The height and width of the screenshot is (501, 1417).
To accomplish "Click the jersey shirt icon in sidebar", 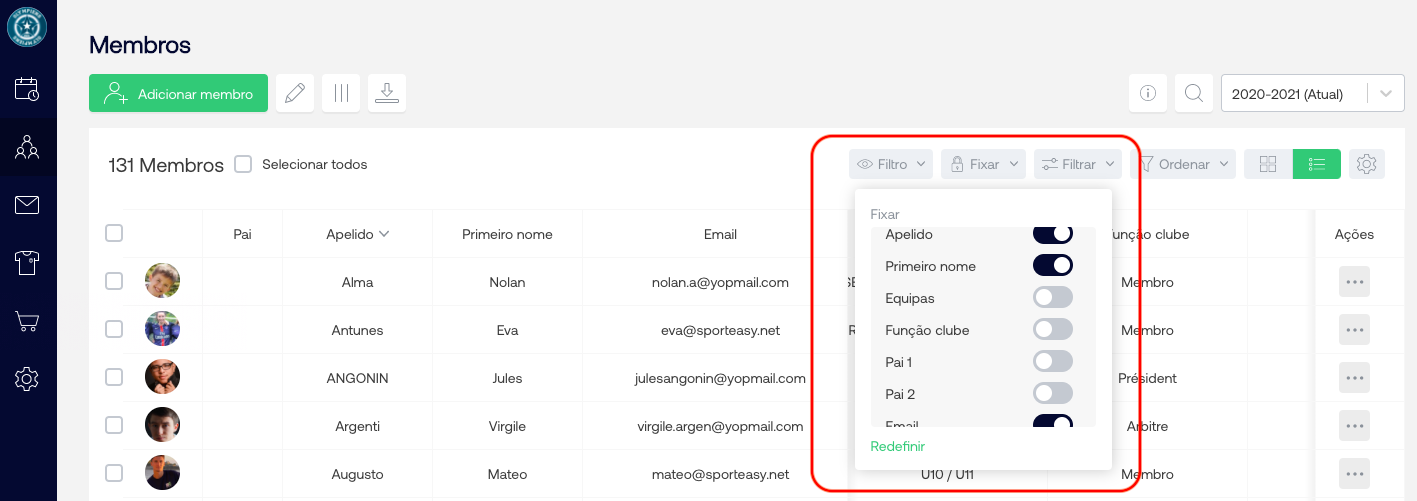I will click(x=27, y=263).
